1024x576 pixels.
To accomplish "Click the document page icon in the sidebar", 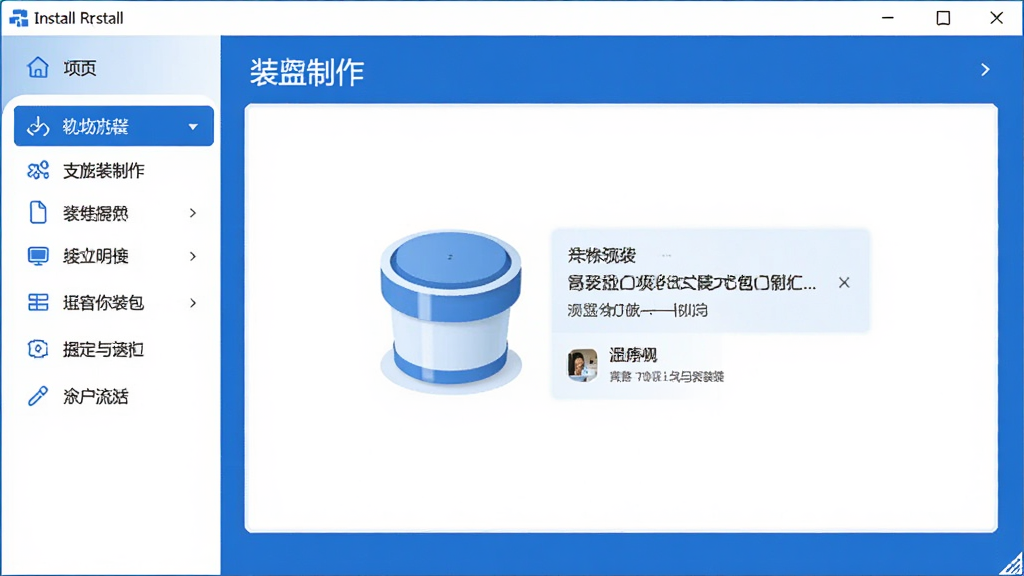I will click(38, 213).
